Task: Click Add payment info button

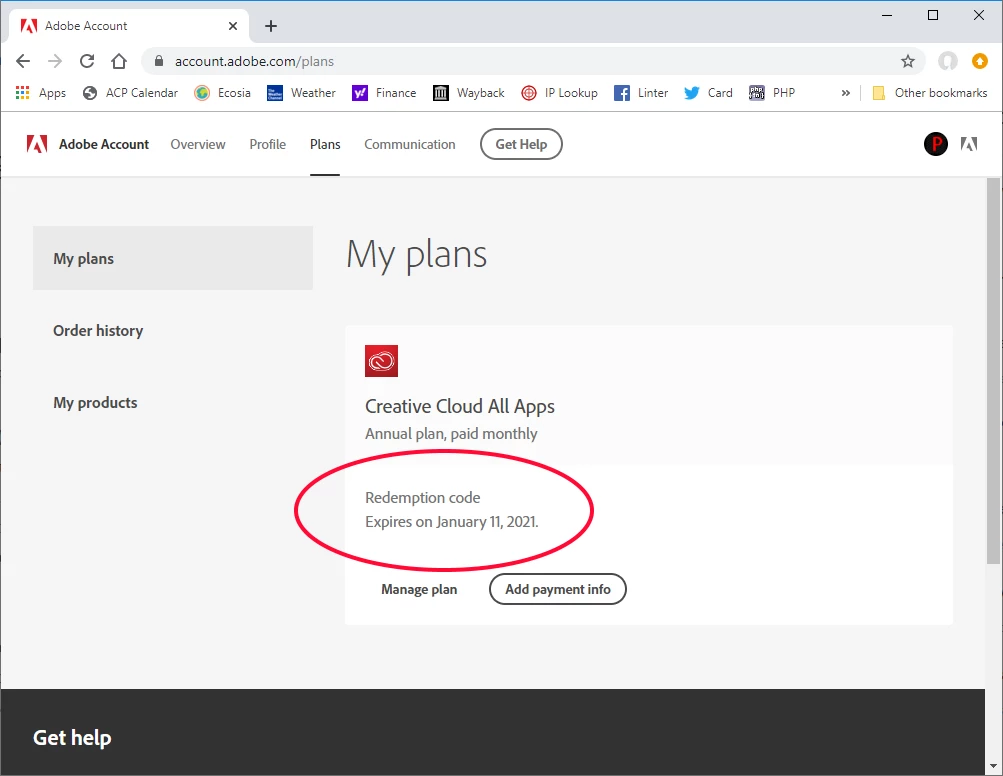Action: [x=558, y=589]
